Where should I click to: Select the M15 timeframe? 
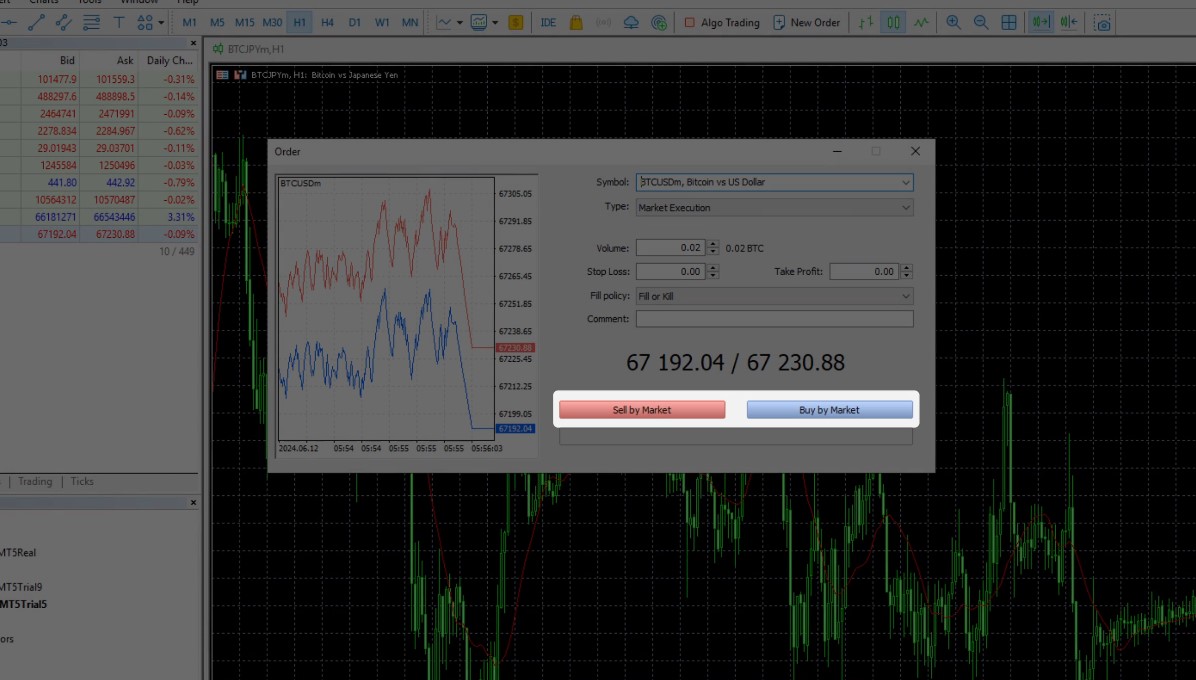coord(244,23)
